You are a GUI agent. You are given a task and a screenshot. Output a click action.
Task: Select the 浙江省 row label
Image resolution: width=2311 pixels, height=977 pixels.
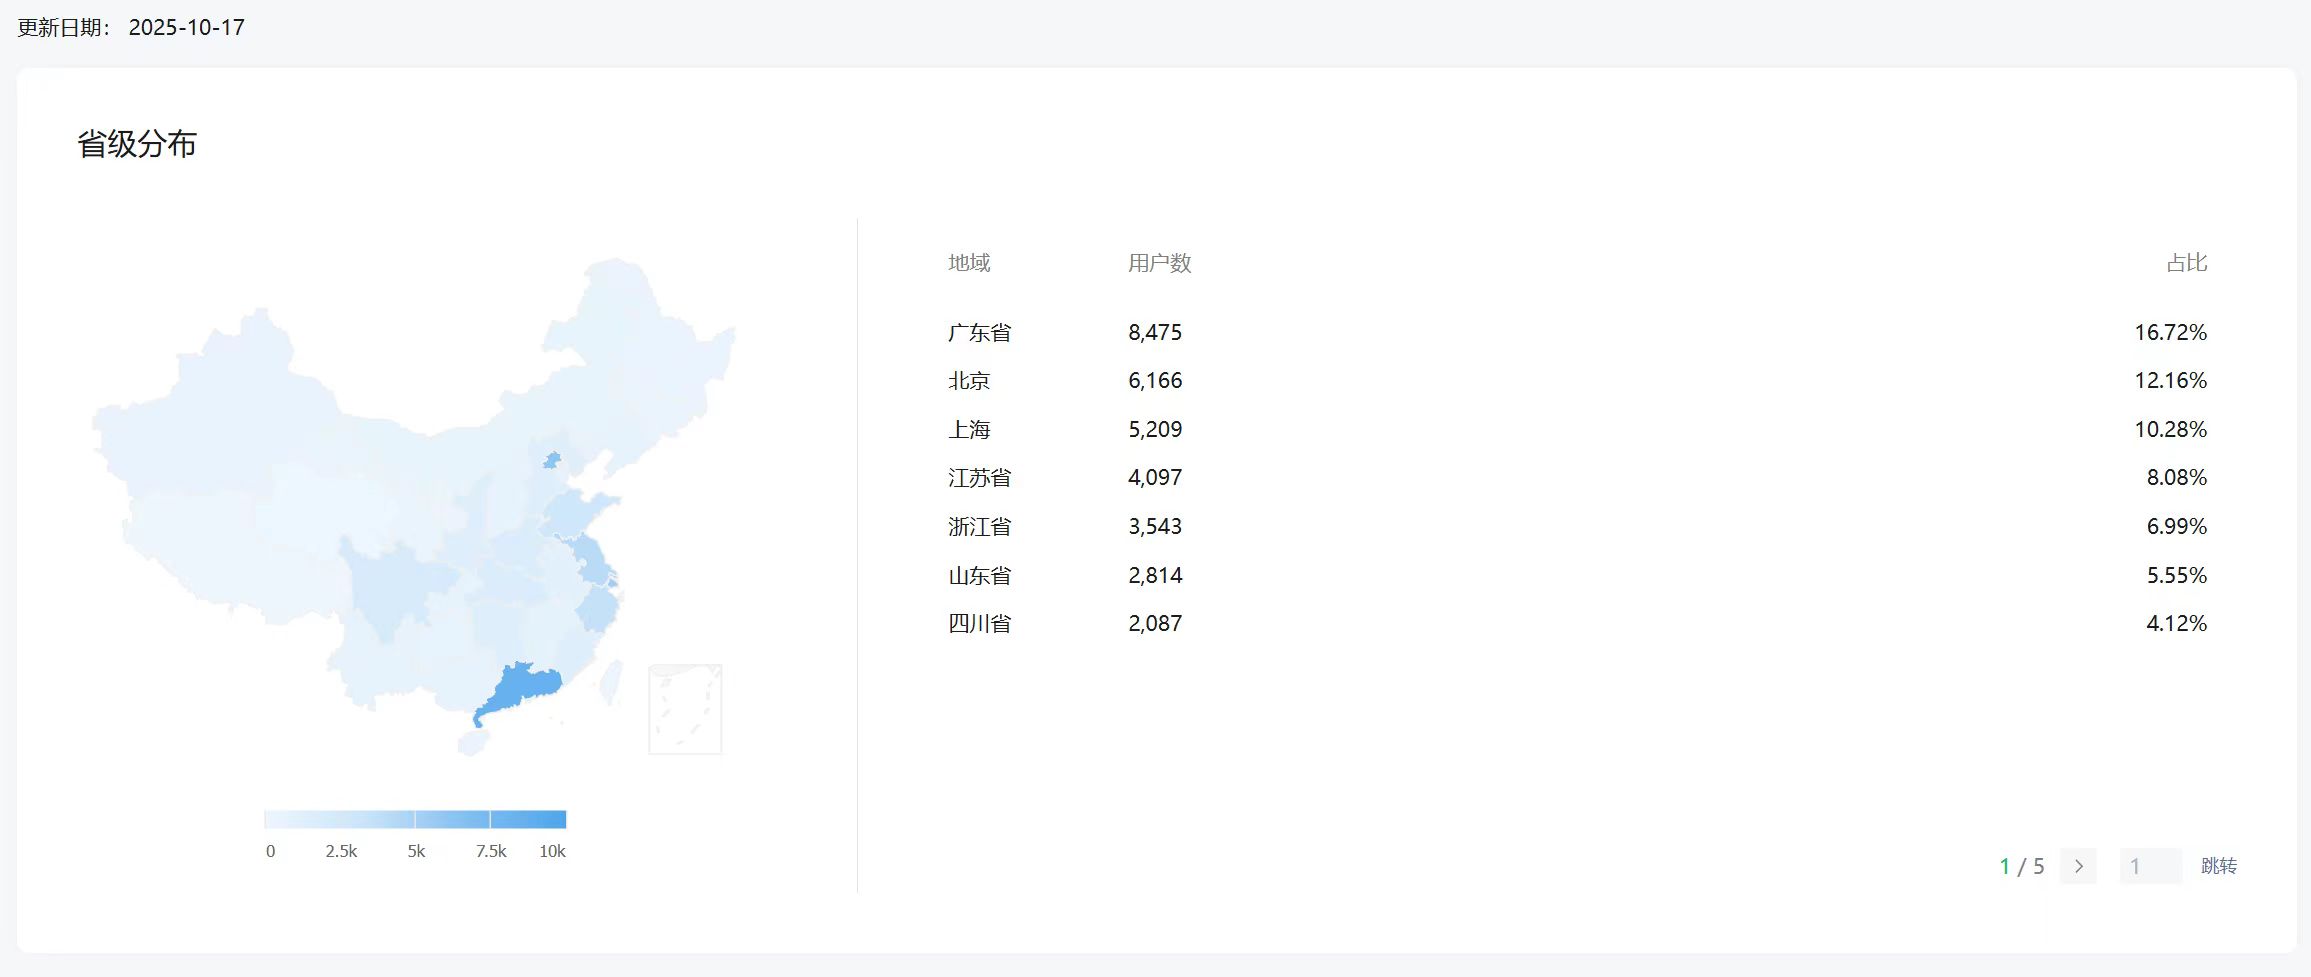[x=980, y=527]
